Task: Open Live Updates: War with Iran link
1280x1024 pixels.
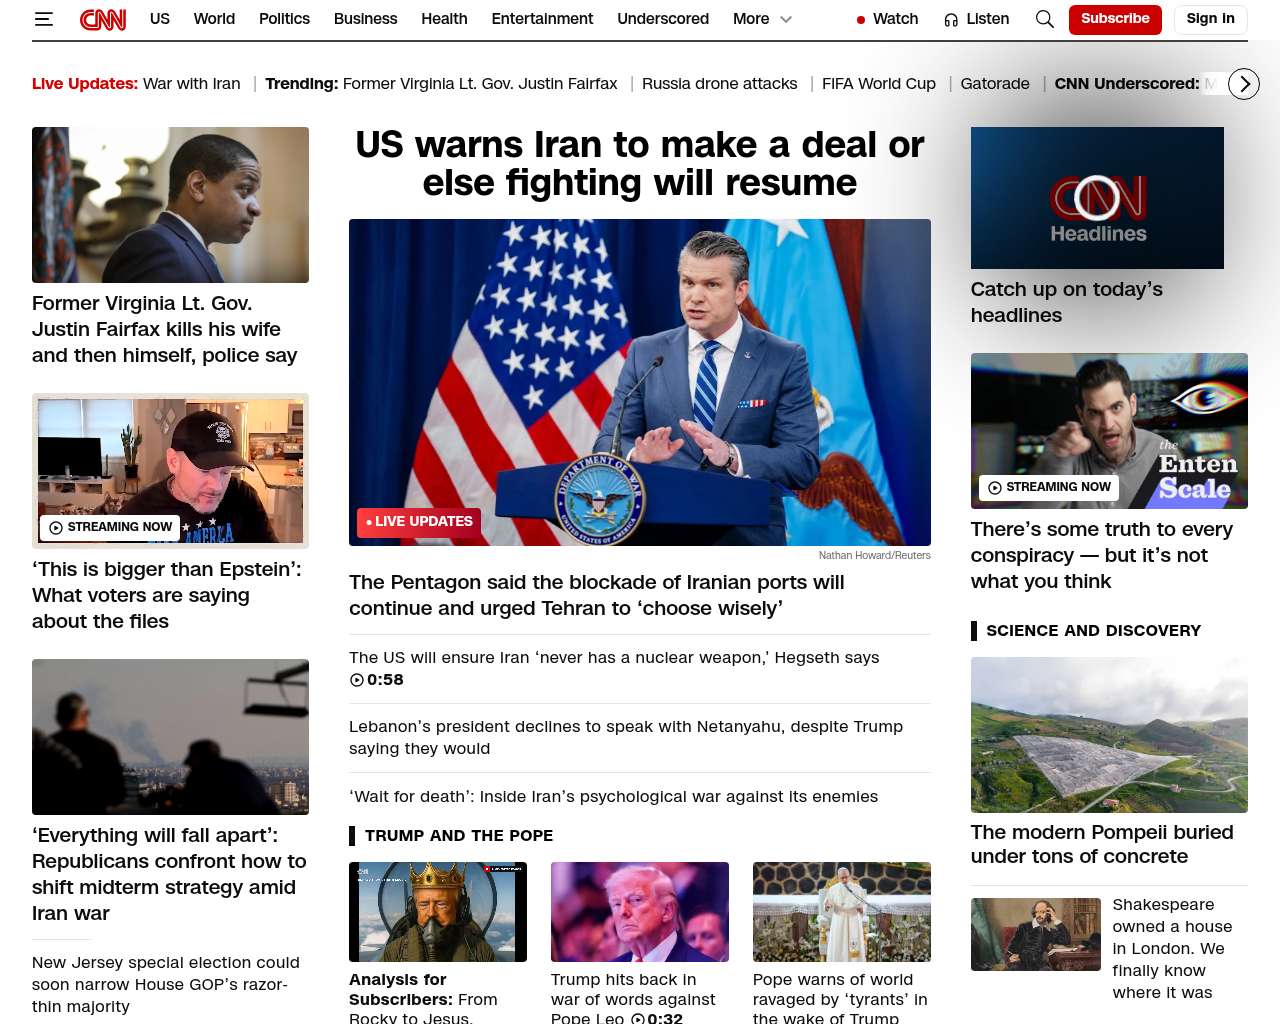Action: click(x=136, y=84)
